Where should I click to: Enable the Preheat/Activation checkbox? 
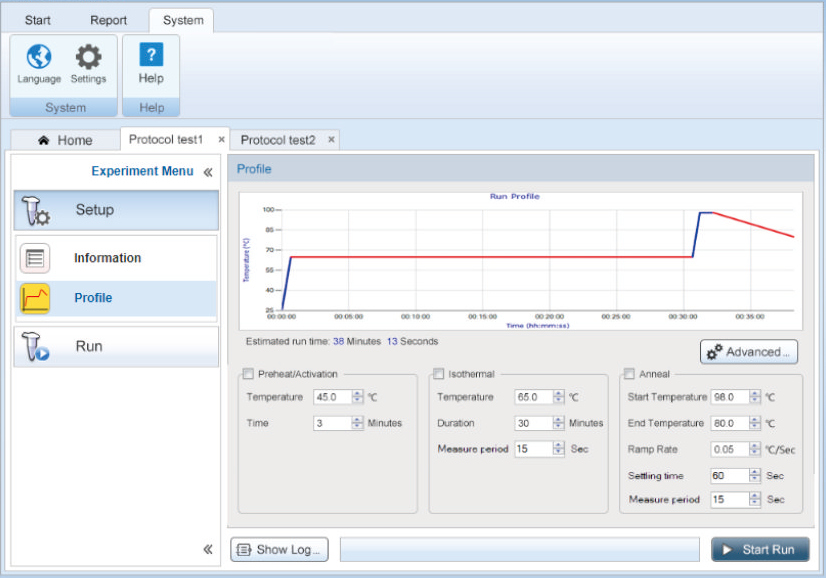click(x=248, y=374)
